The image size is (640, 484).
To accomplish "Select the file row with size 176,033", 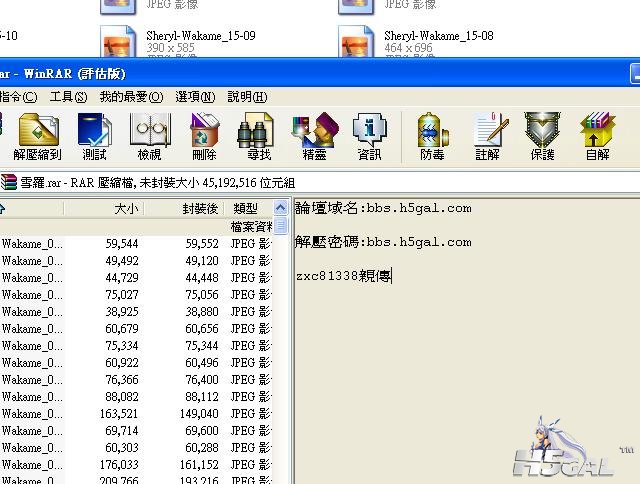I will [136, 465].
